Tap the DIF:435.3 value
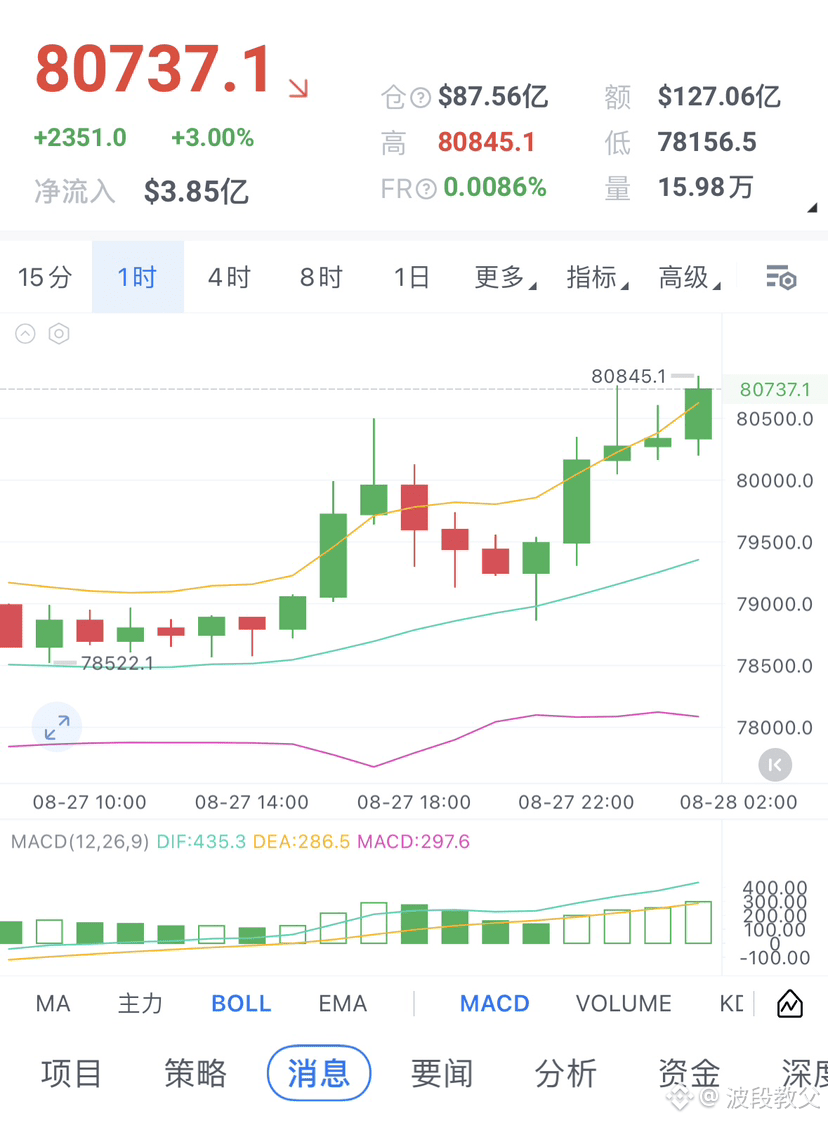 point(201,842)
